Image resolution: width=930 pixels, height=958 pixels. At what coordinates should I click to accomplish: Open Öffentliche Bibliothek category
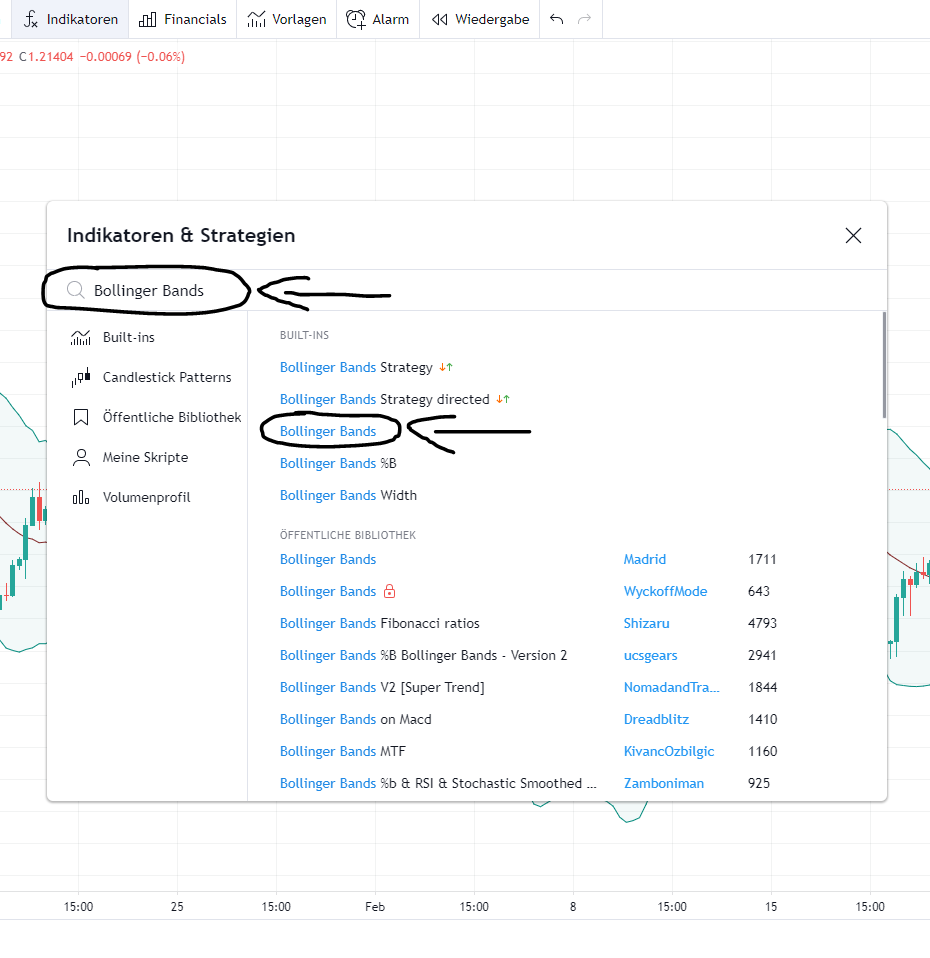tap(171, 418)
